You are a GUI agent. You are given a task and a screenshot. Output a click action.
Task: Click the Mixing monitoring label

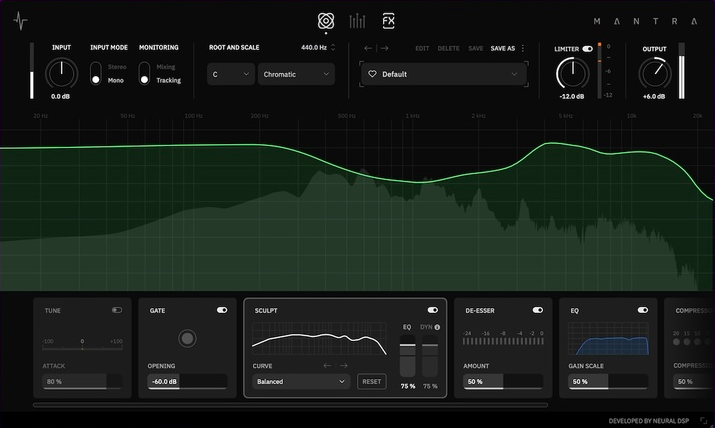[x=166, y=67]
